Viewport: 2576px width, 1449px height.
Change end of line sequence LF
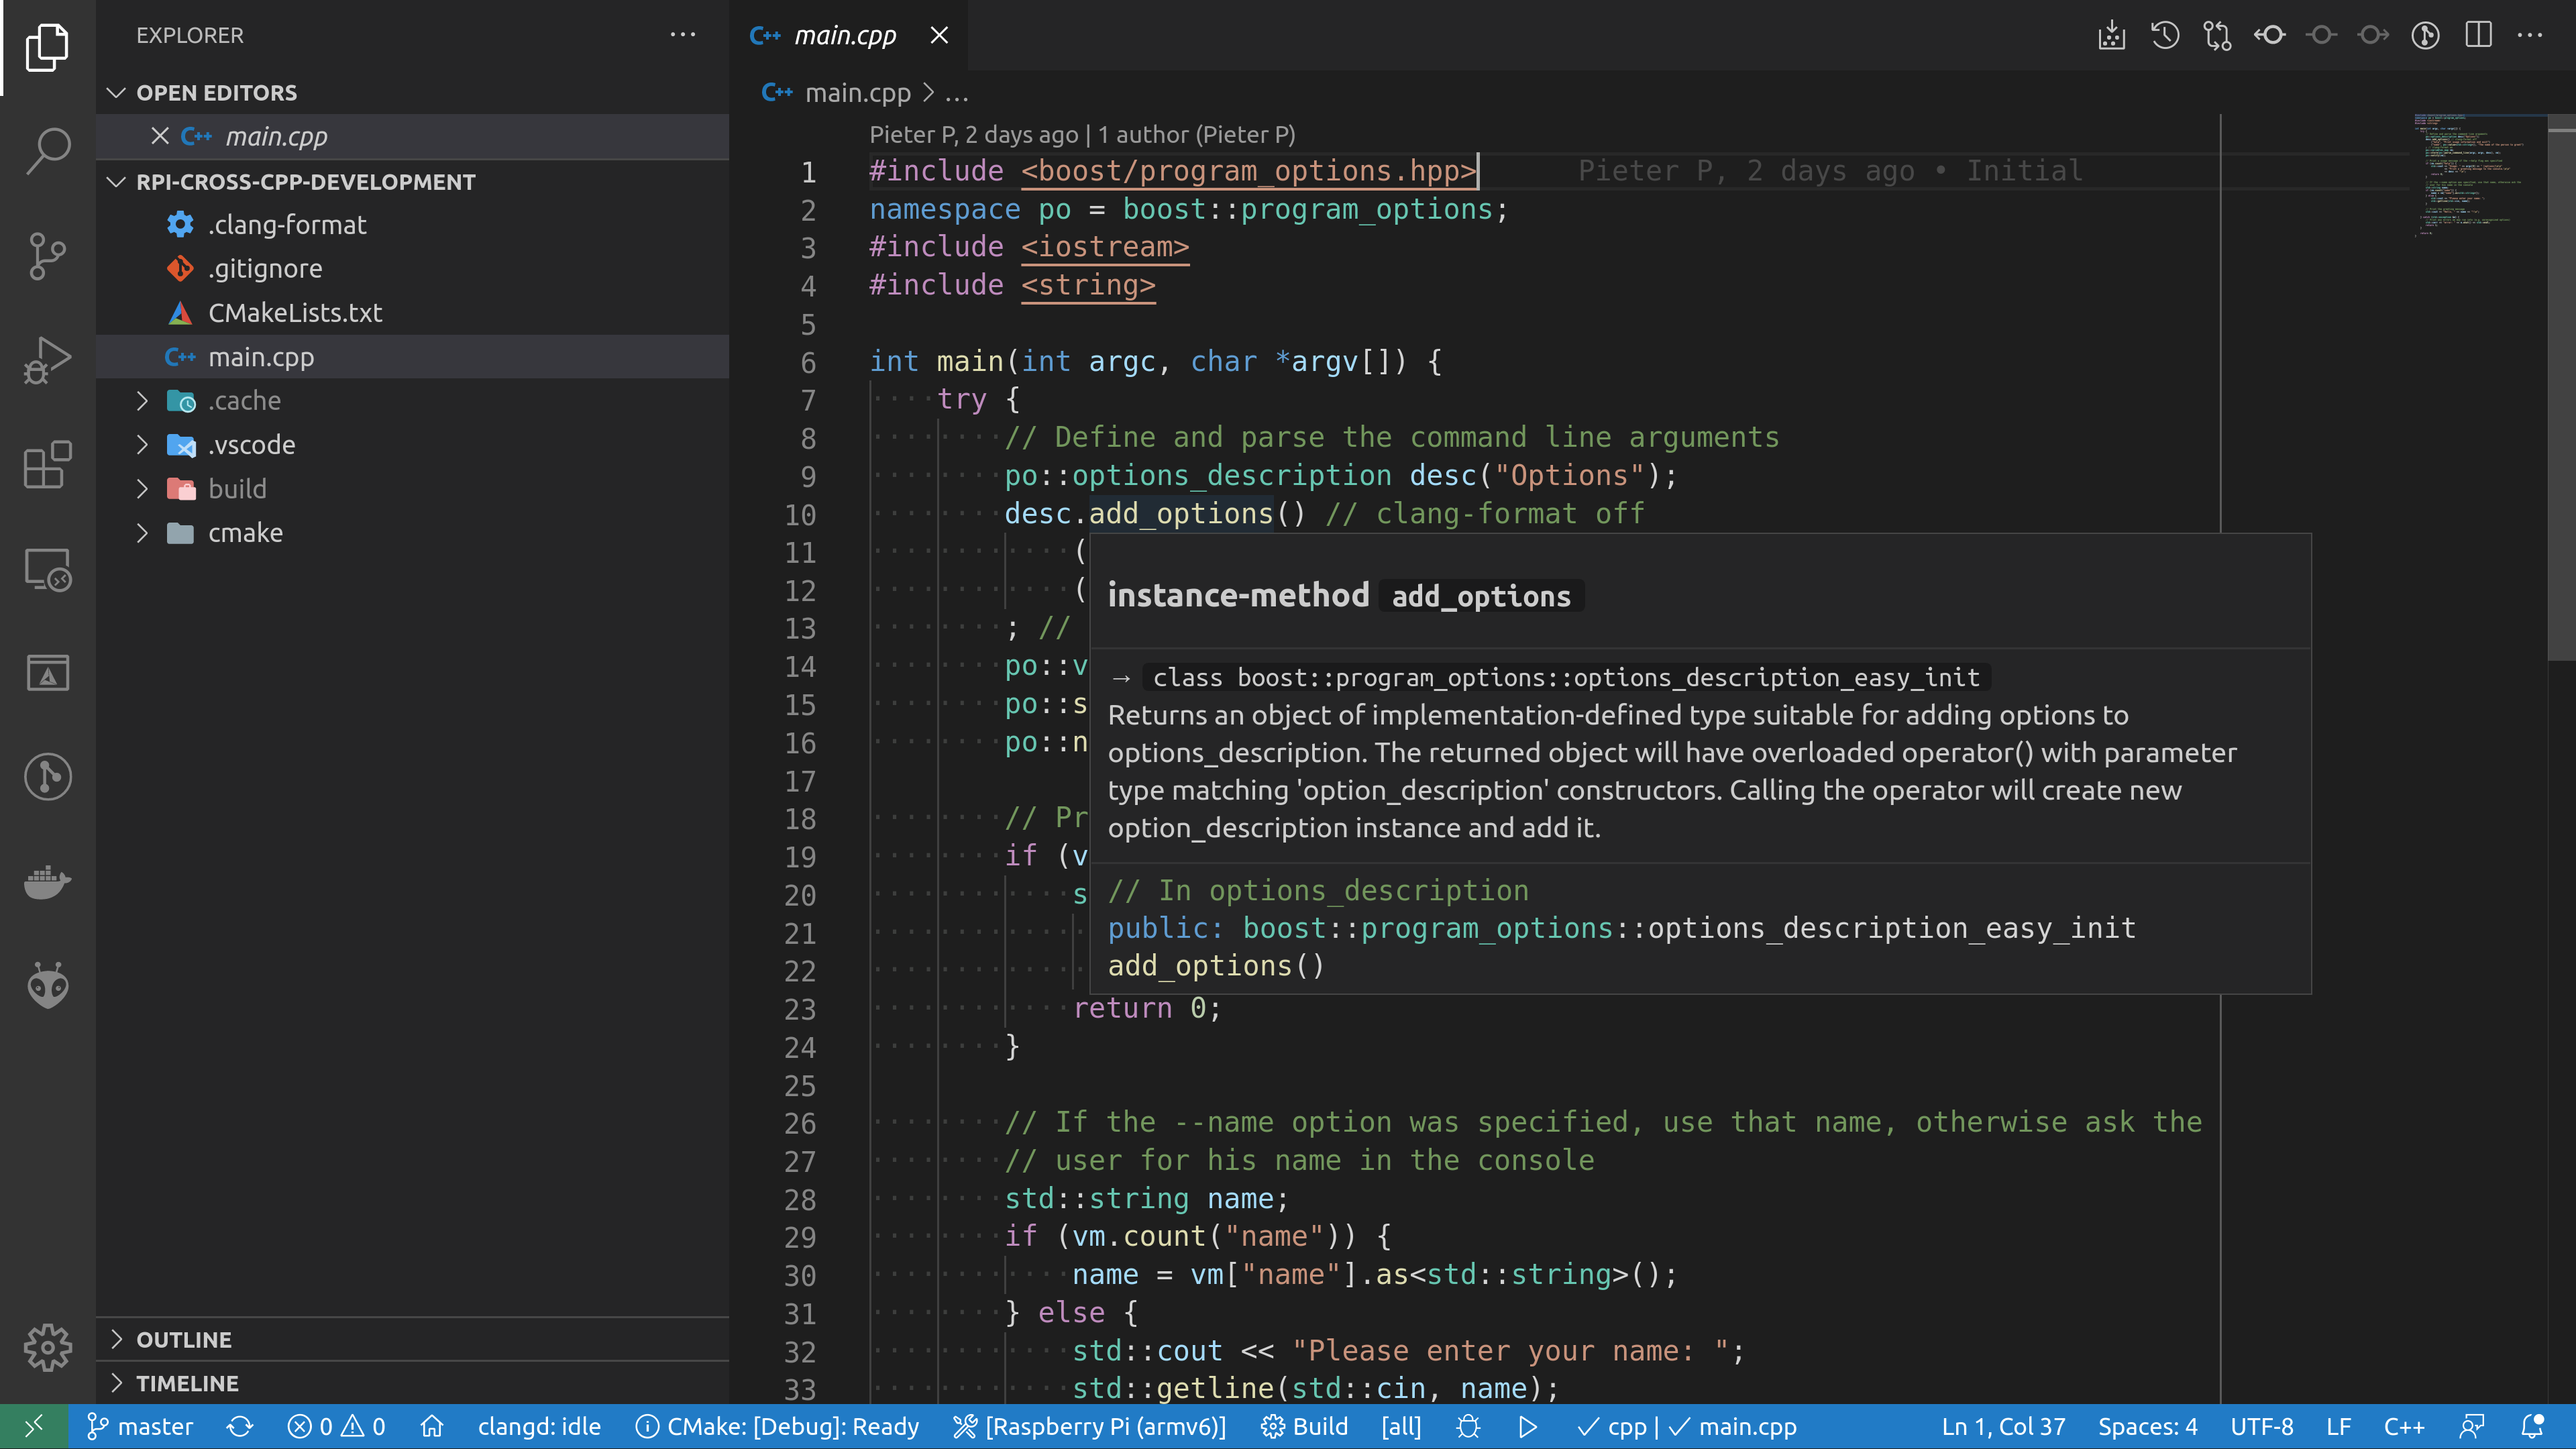coord(2338,1427)
